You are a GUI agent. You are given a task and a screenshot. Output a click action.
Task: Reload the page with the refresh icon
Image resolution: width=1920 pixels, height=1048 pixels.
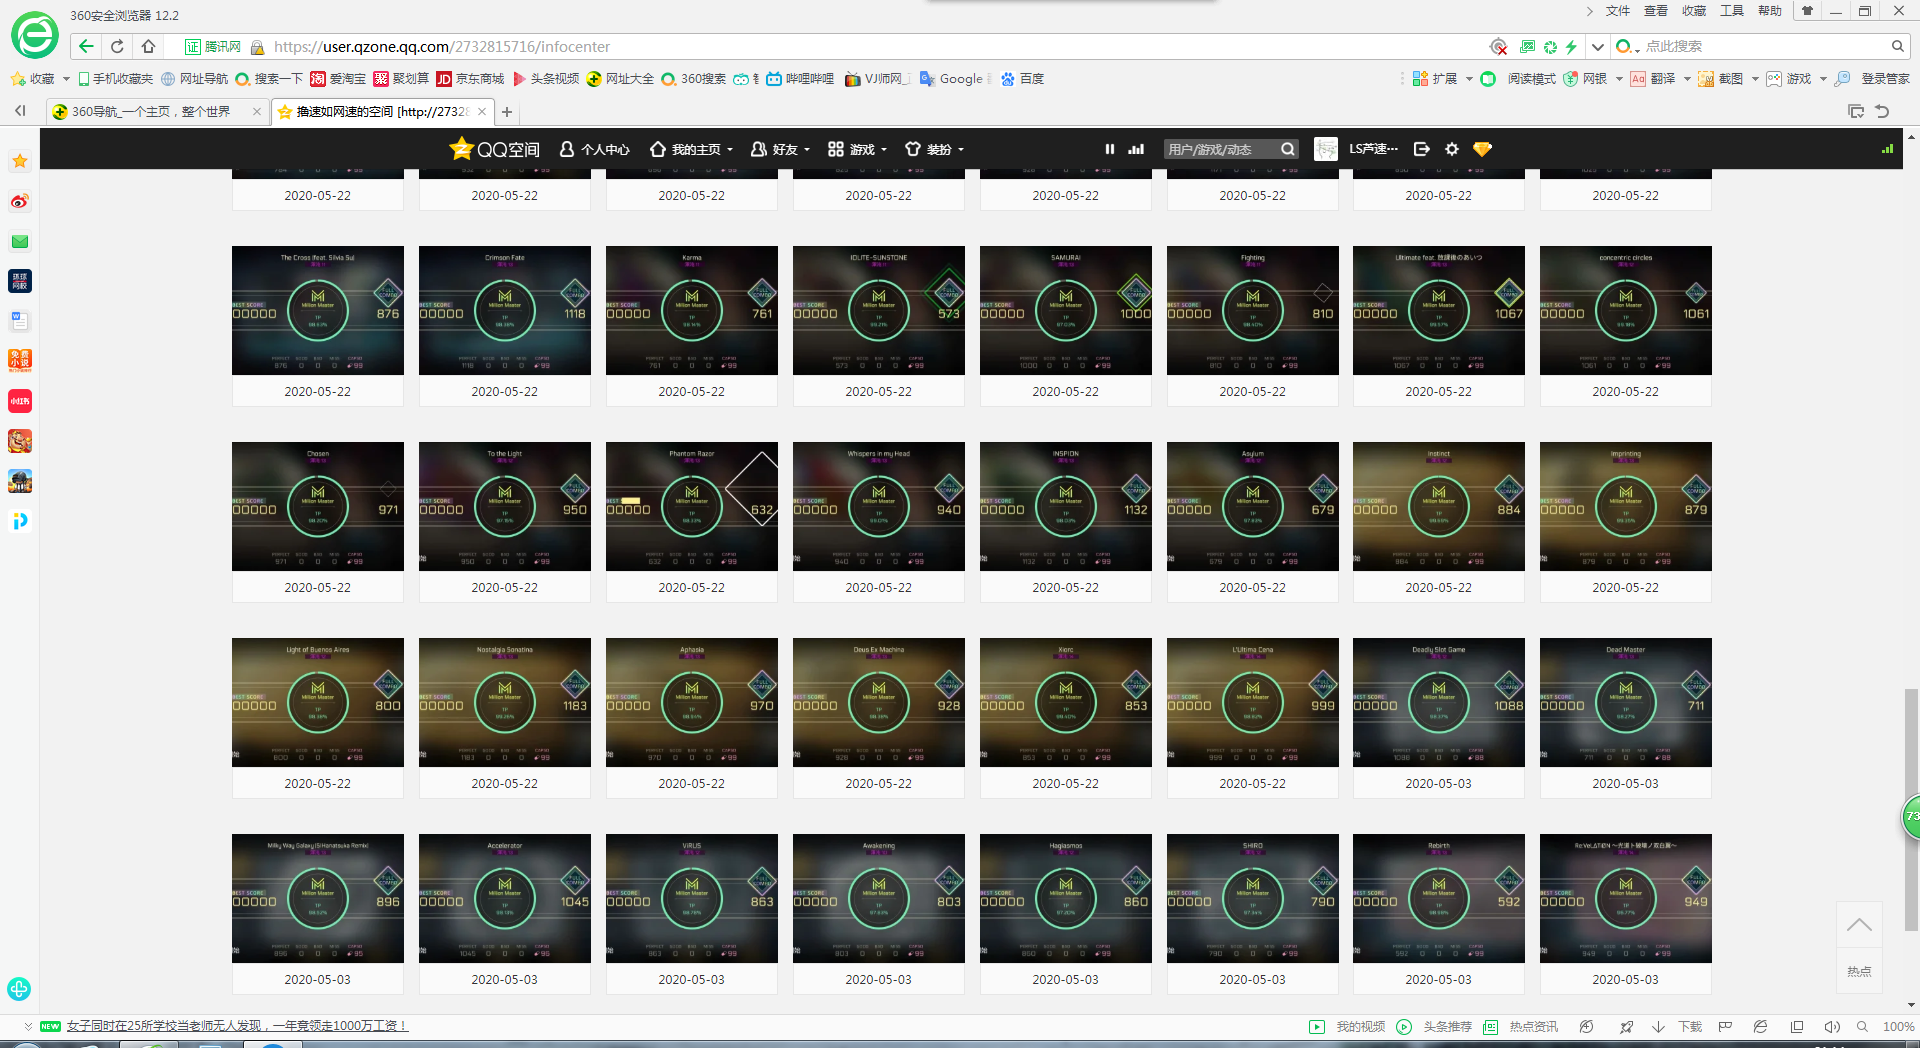coord(117,46)
